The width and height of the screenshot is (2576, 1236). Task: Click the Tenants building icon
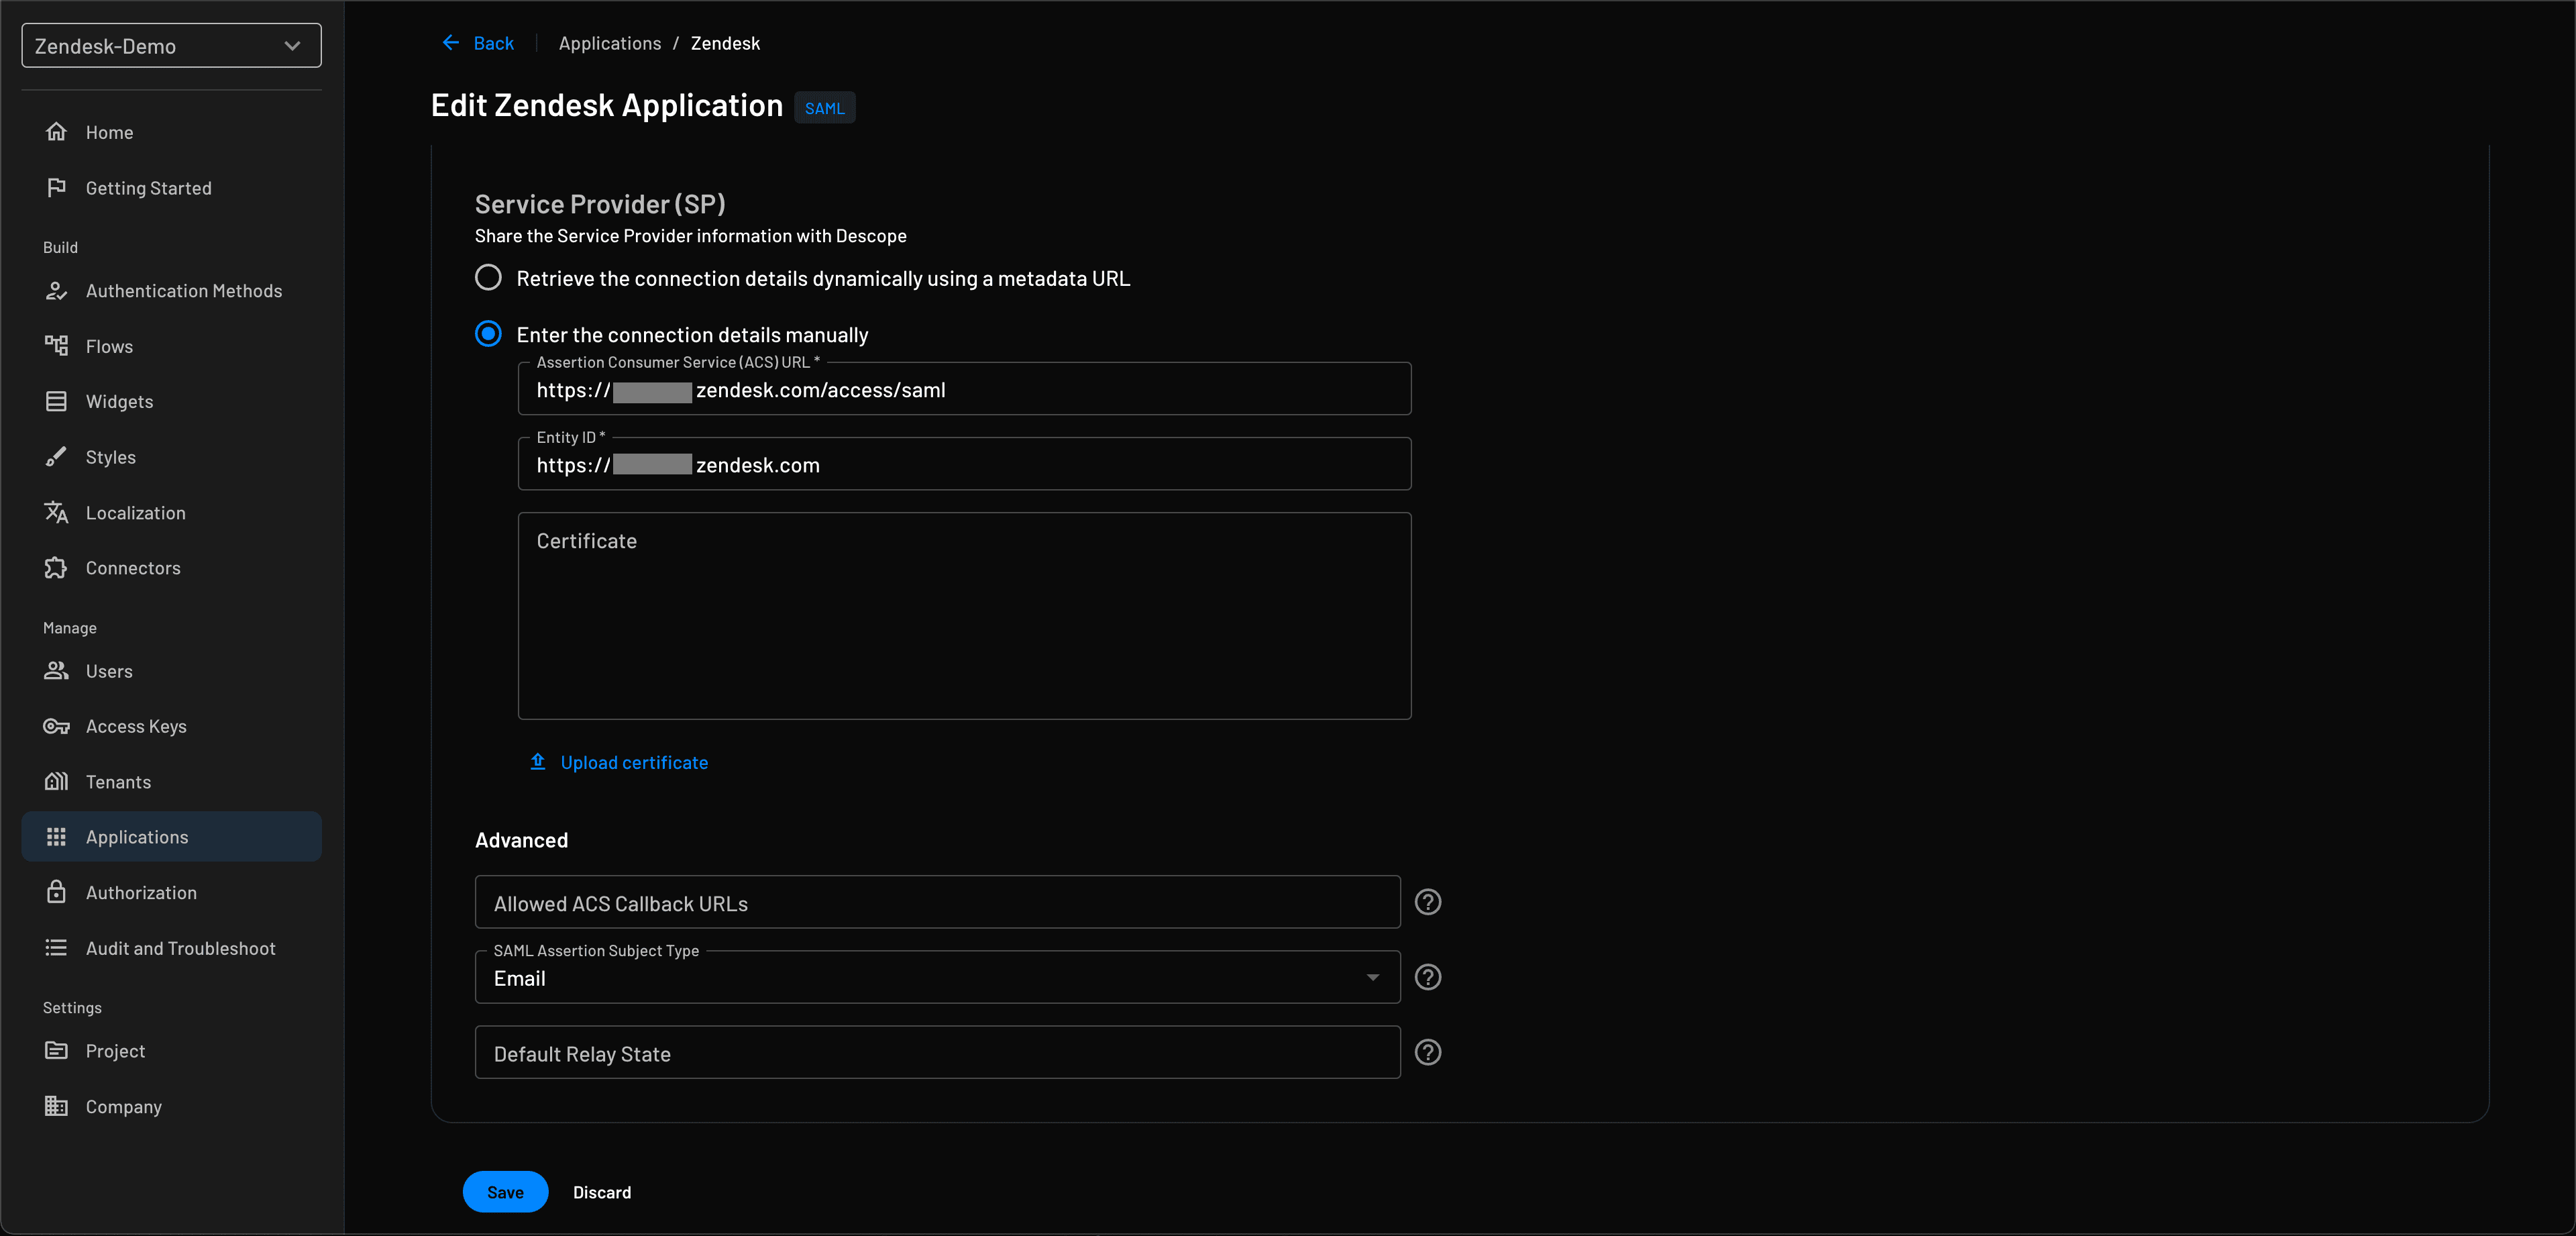56,782
